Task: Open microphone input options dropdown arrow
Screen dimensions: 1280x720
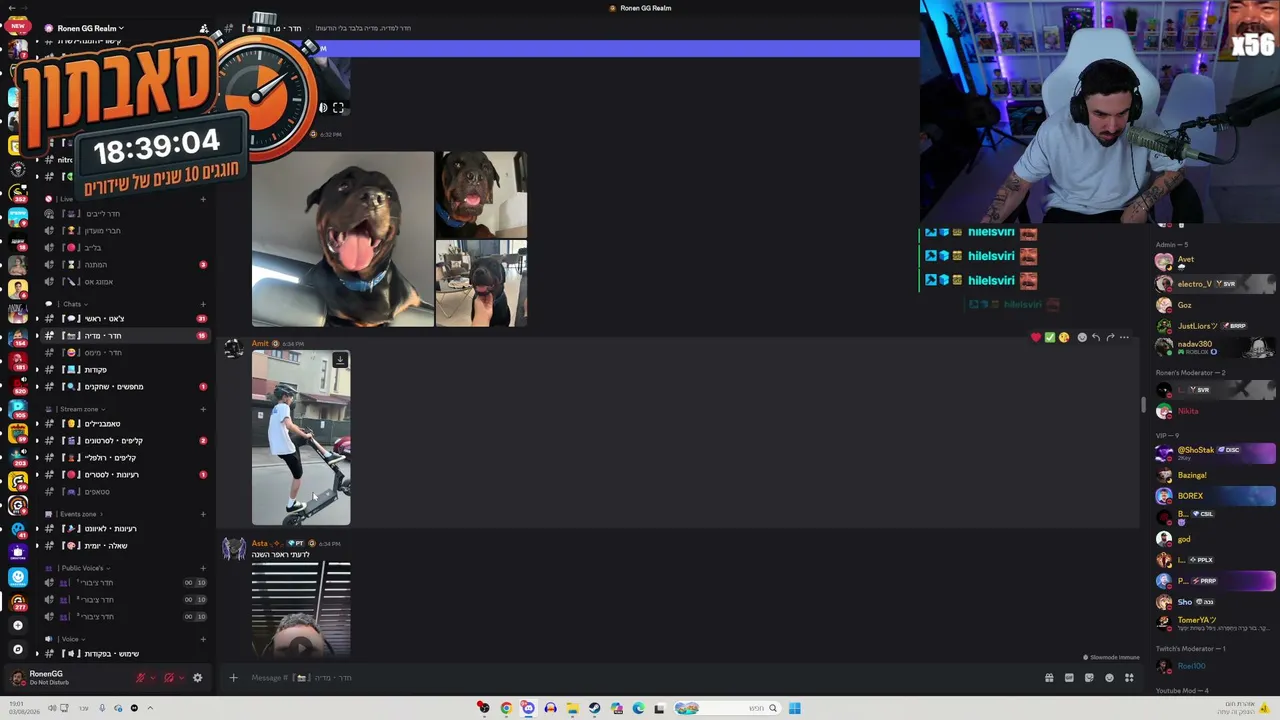Action: [152, 678]
